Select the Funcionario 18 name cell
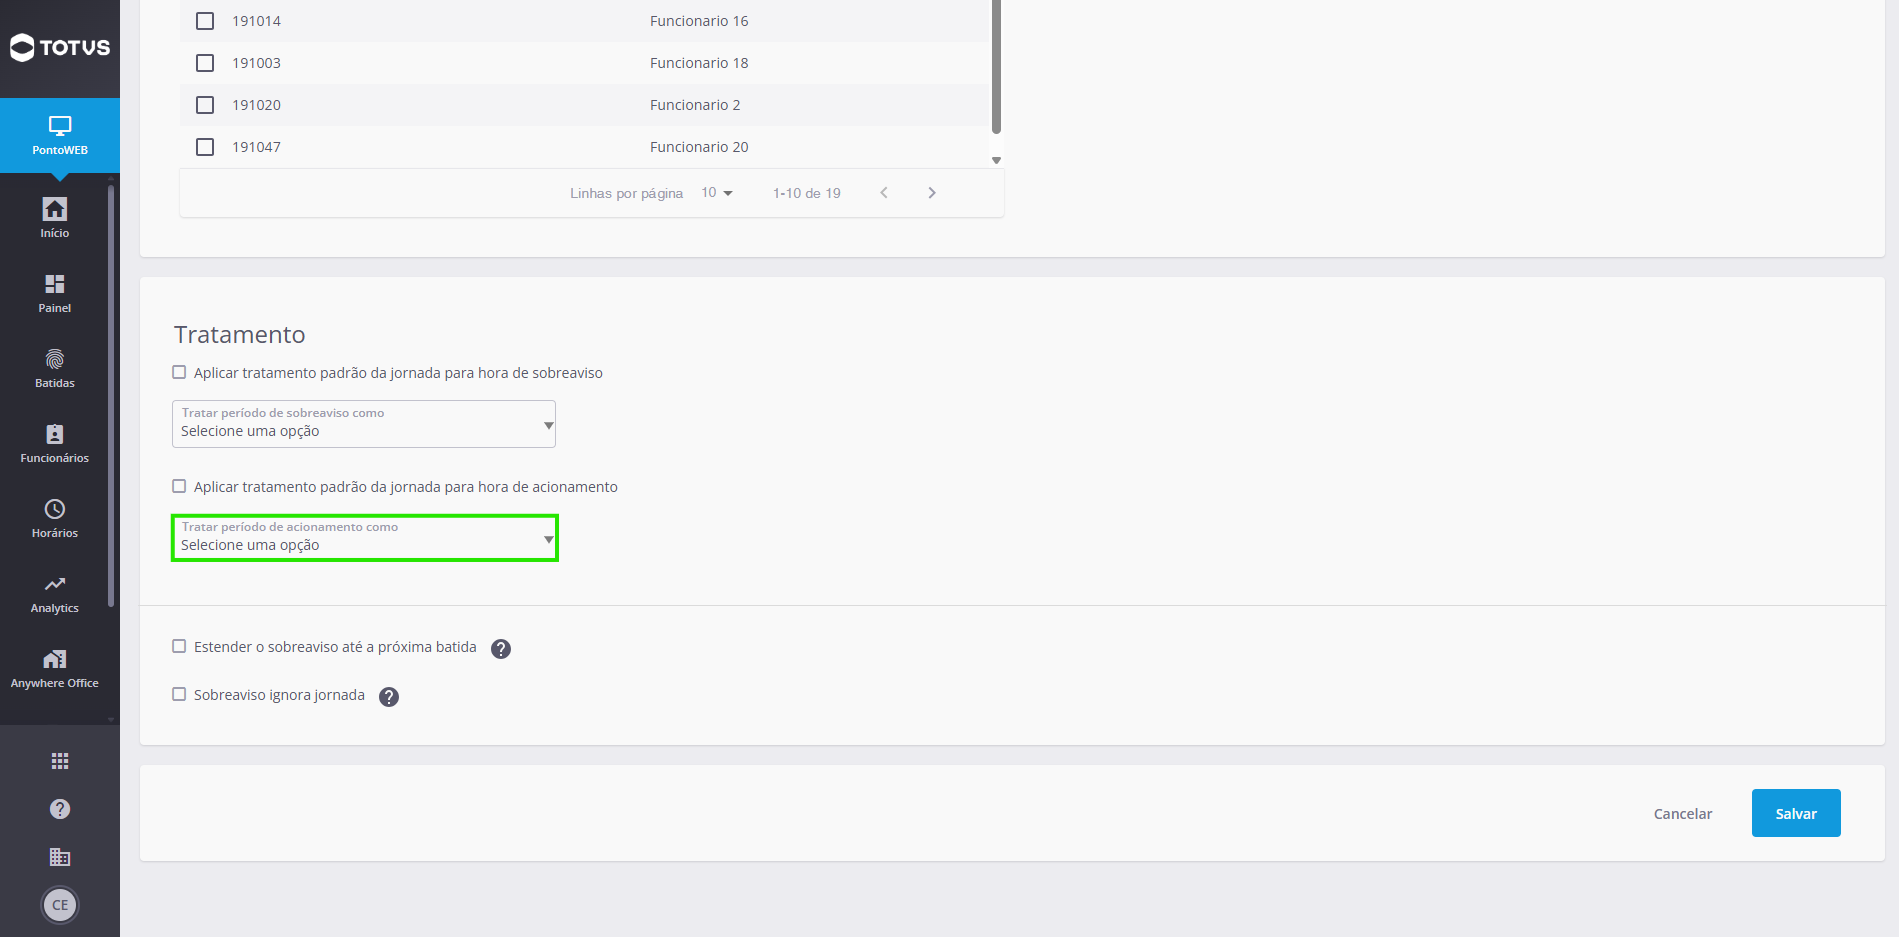Screen dimensions: 1899x937 (699, 63)
